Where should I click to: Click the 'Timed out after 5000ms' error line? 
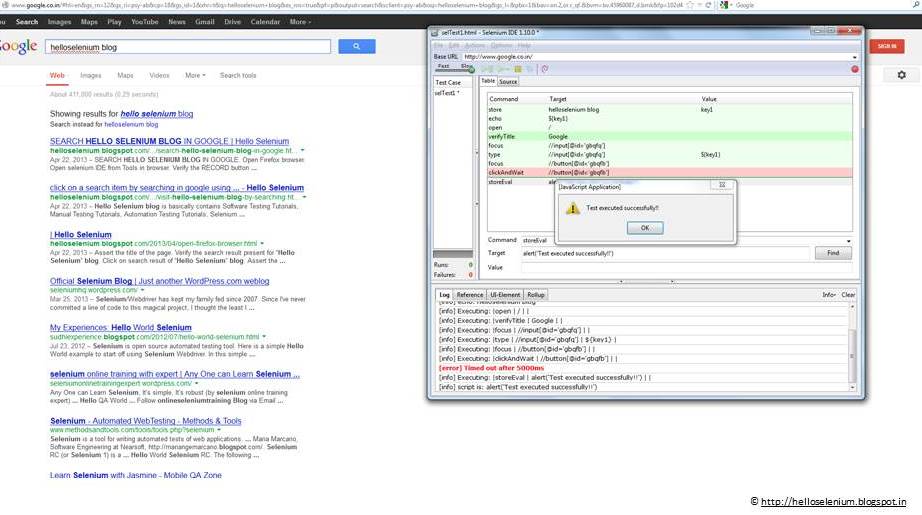coord(491,368)
